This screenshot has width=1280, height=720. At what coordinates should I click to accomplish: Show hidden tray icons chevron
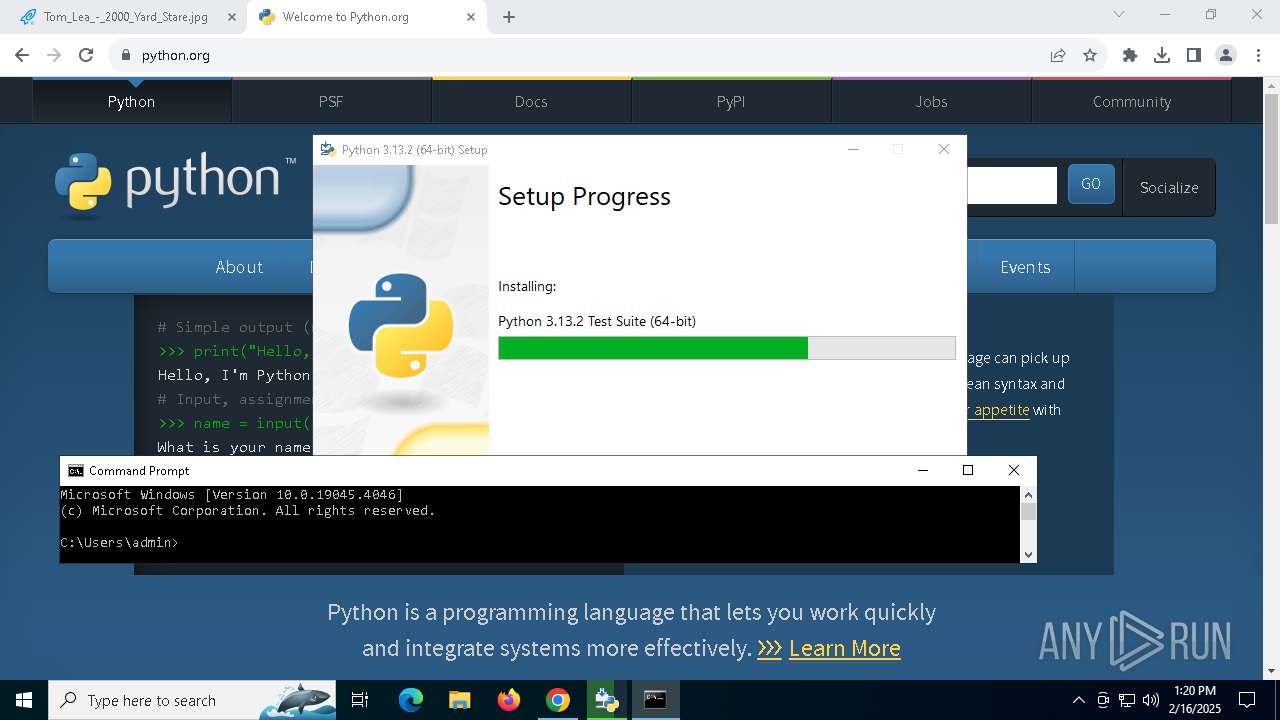(1078, 700)
